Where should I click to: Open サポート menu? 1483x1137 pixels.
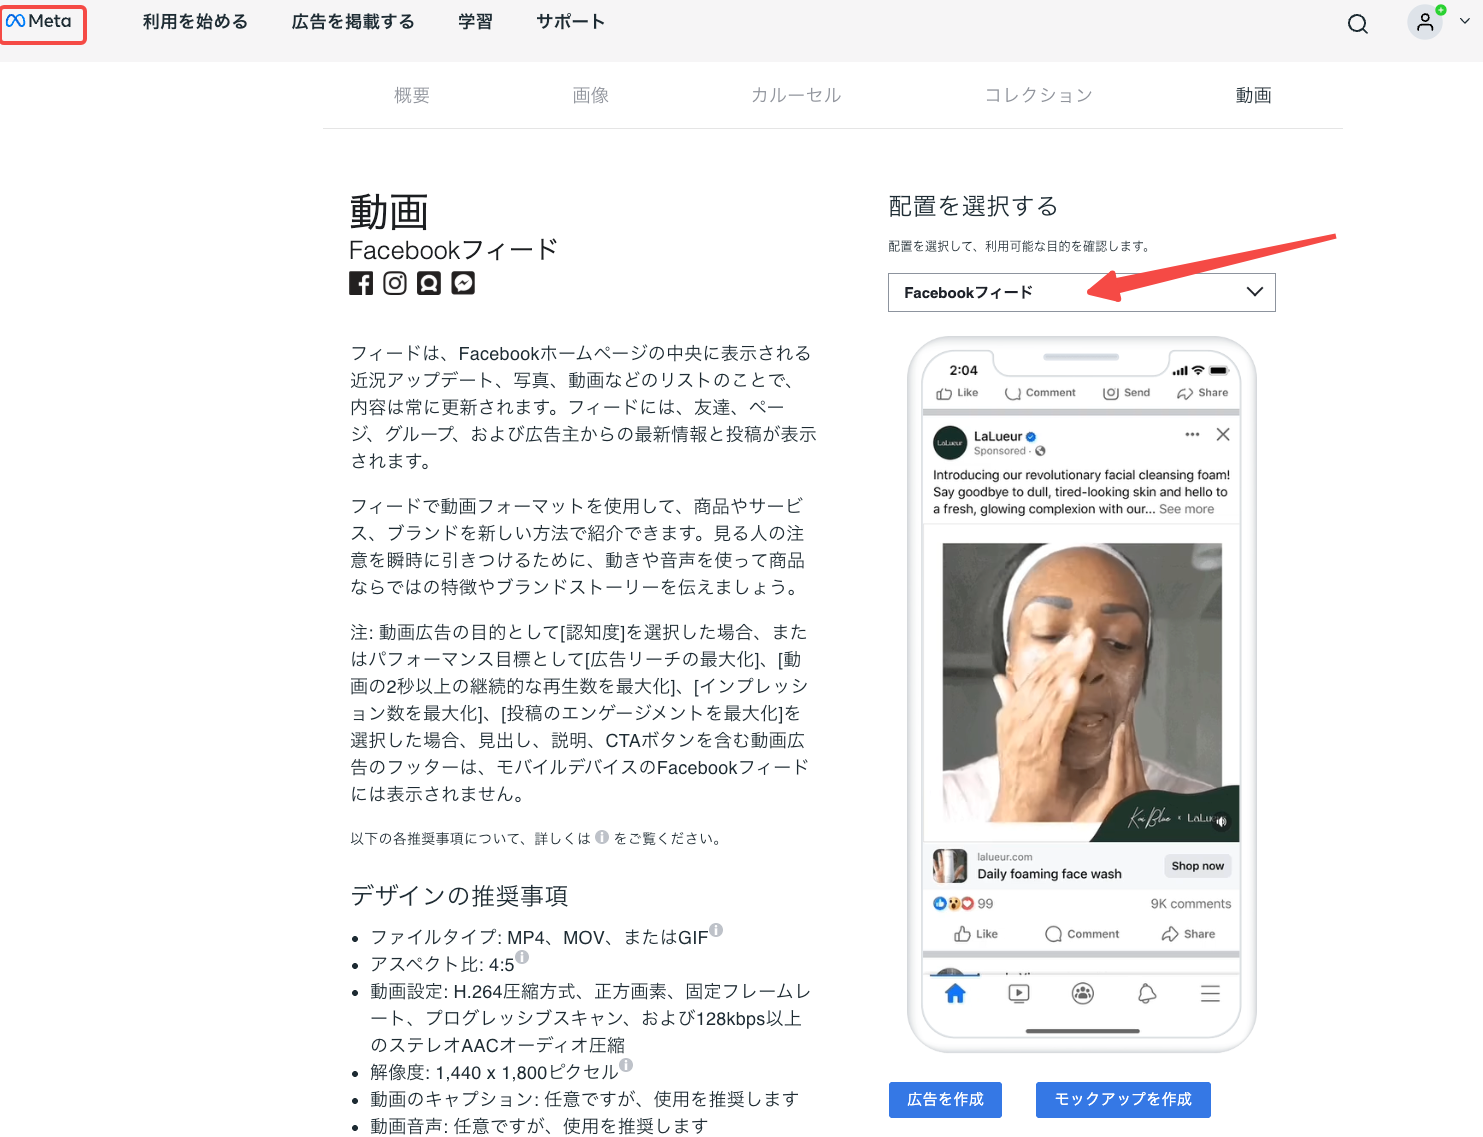pos(570,22)
